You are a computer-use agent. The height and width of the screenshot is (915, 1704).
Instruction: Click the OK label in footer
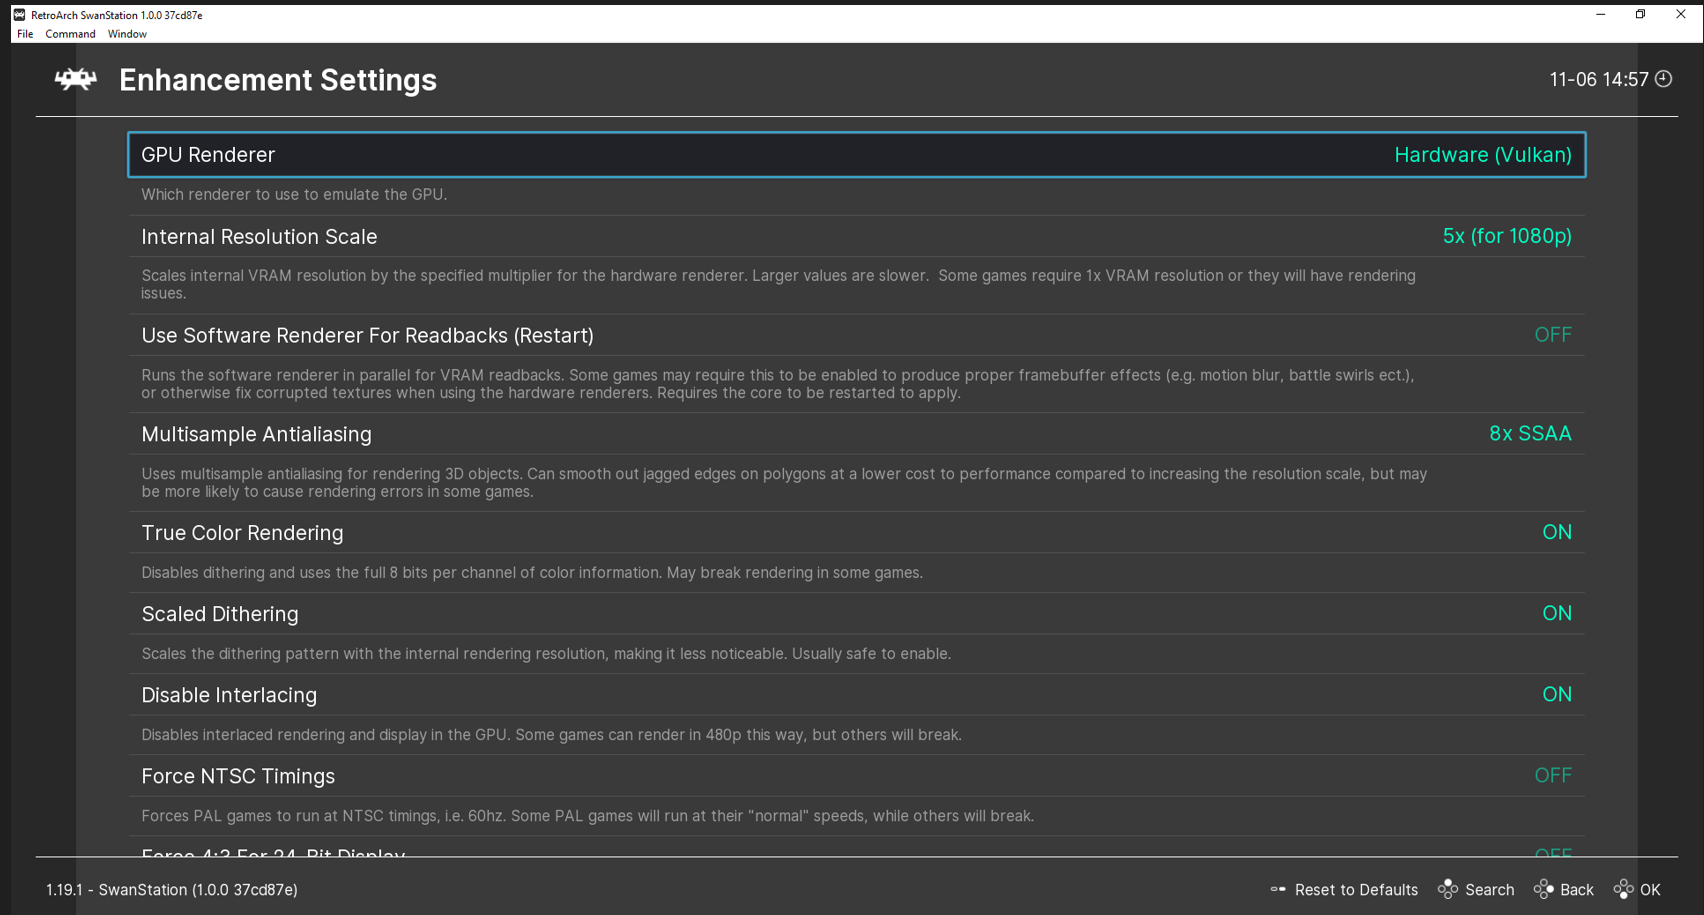[1650, 890]
